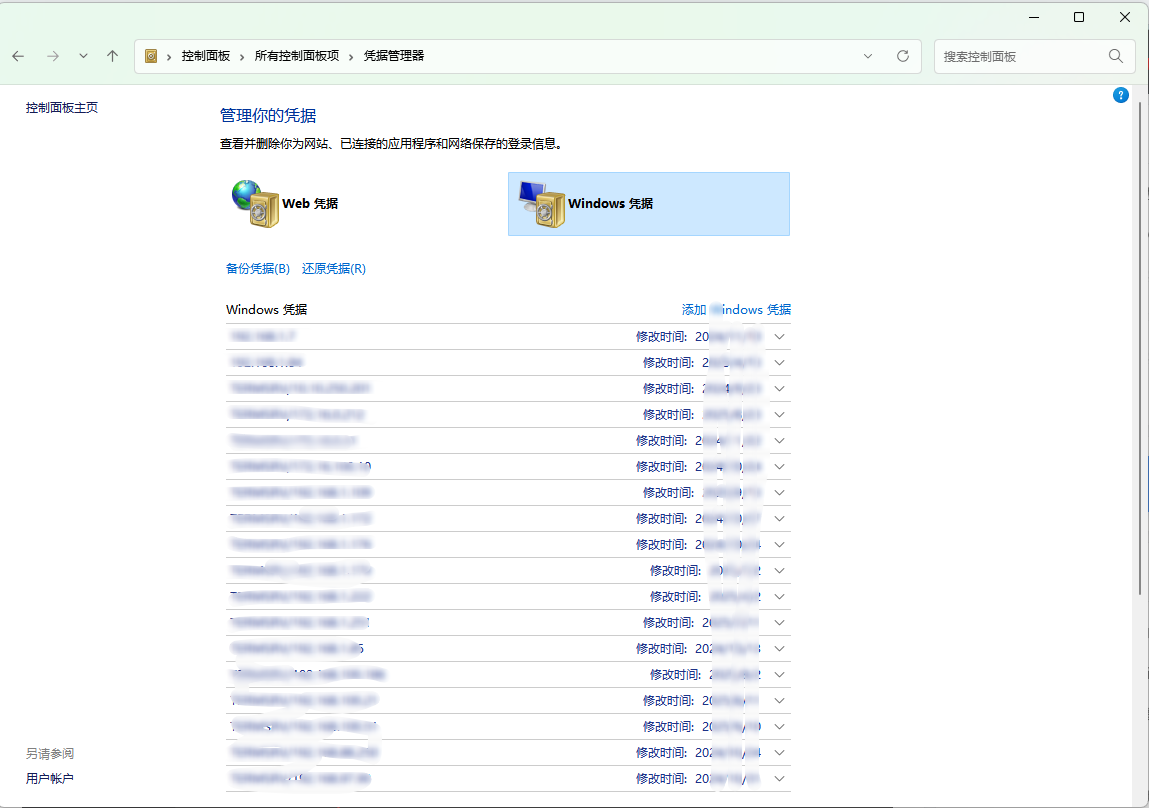
Task: Navigate to 所有控制面板项 in the breadcrumb
Action: [x=297, y=56]
